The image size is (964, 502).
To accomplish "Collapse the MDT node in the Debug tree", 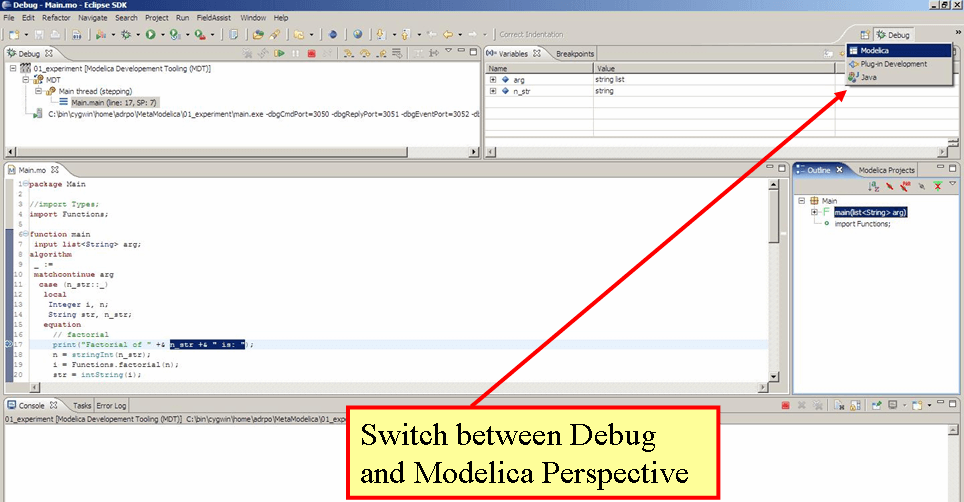I will click(26, 79).
